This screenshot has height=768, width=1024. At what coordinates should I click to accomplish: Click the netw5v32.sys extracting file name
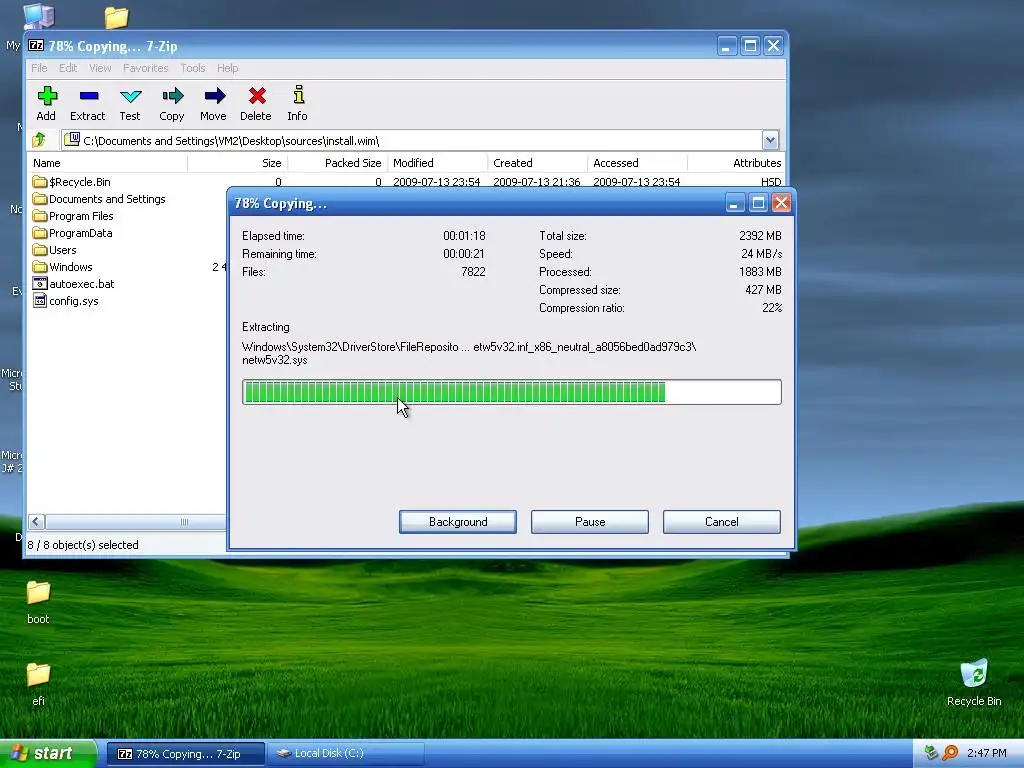point(274,360)
